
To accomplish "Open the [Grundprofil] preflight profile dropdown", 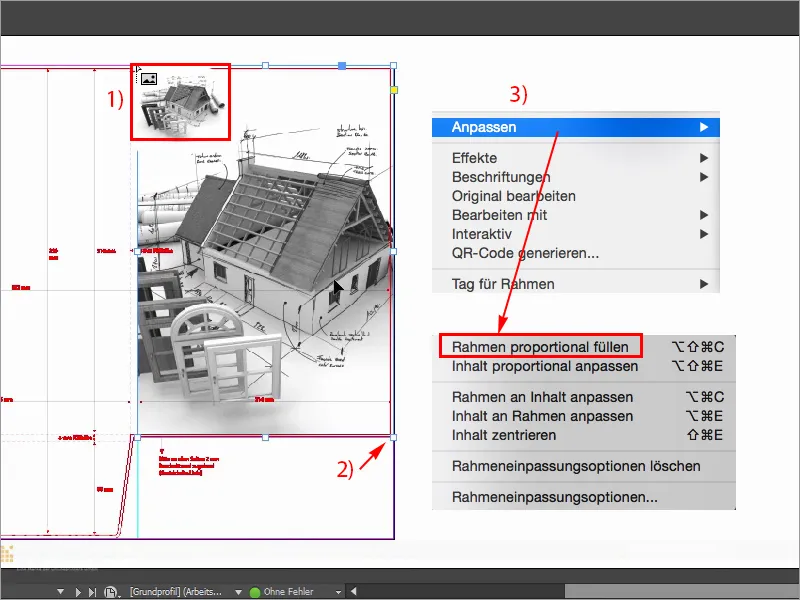I will pos(238,592).
